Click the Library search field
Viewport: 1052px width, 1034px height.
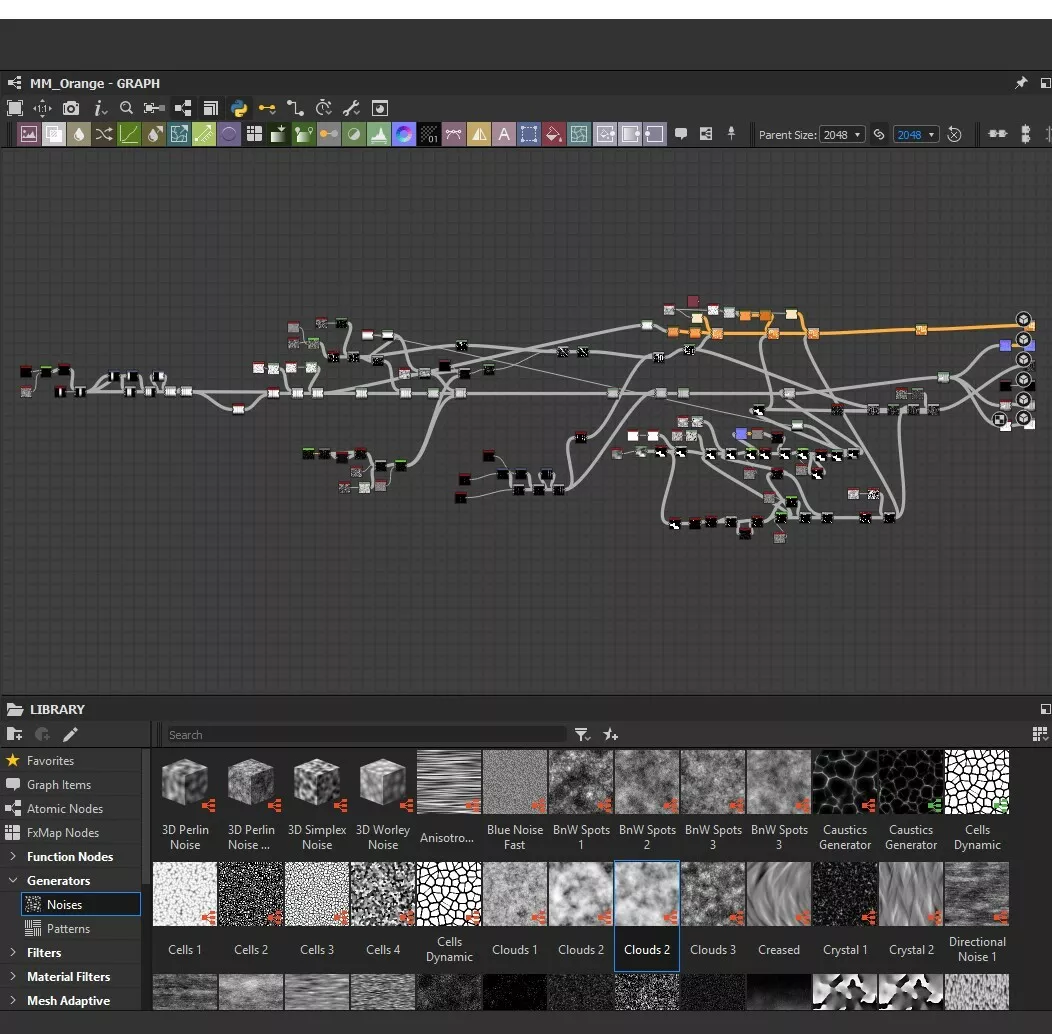click(x=365, y=735)
